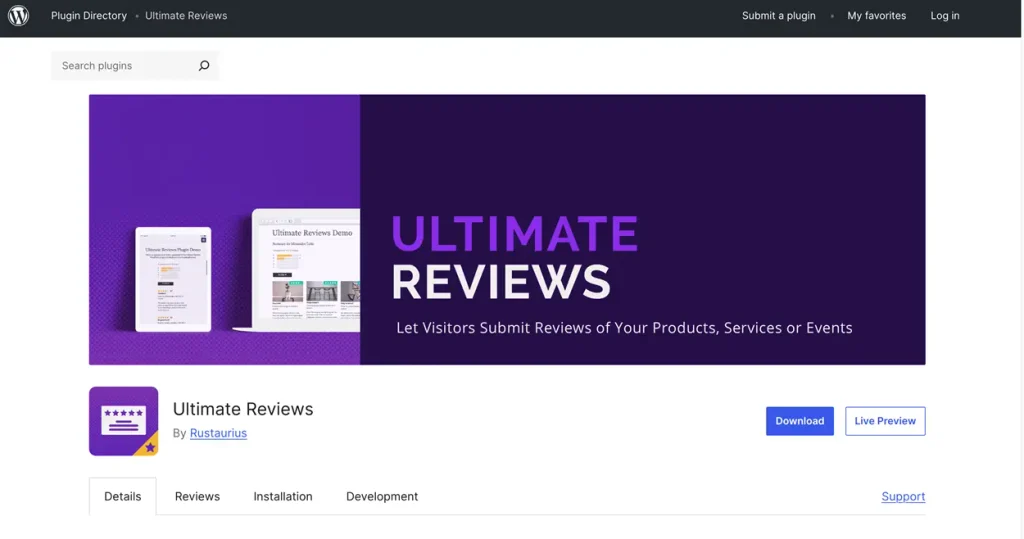Open the Rustaurius author link
Screen dimensions: 1024x539
[218, 433]
